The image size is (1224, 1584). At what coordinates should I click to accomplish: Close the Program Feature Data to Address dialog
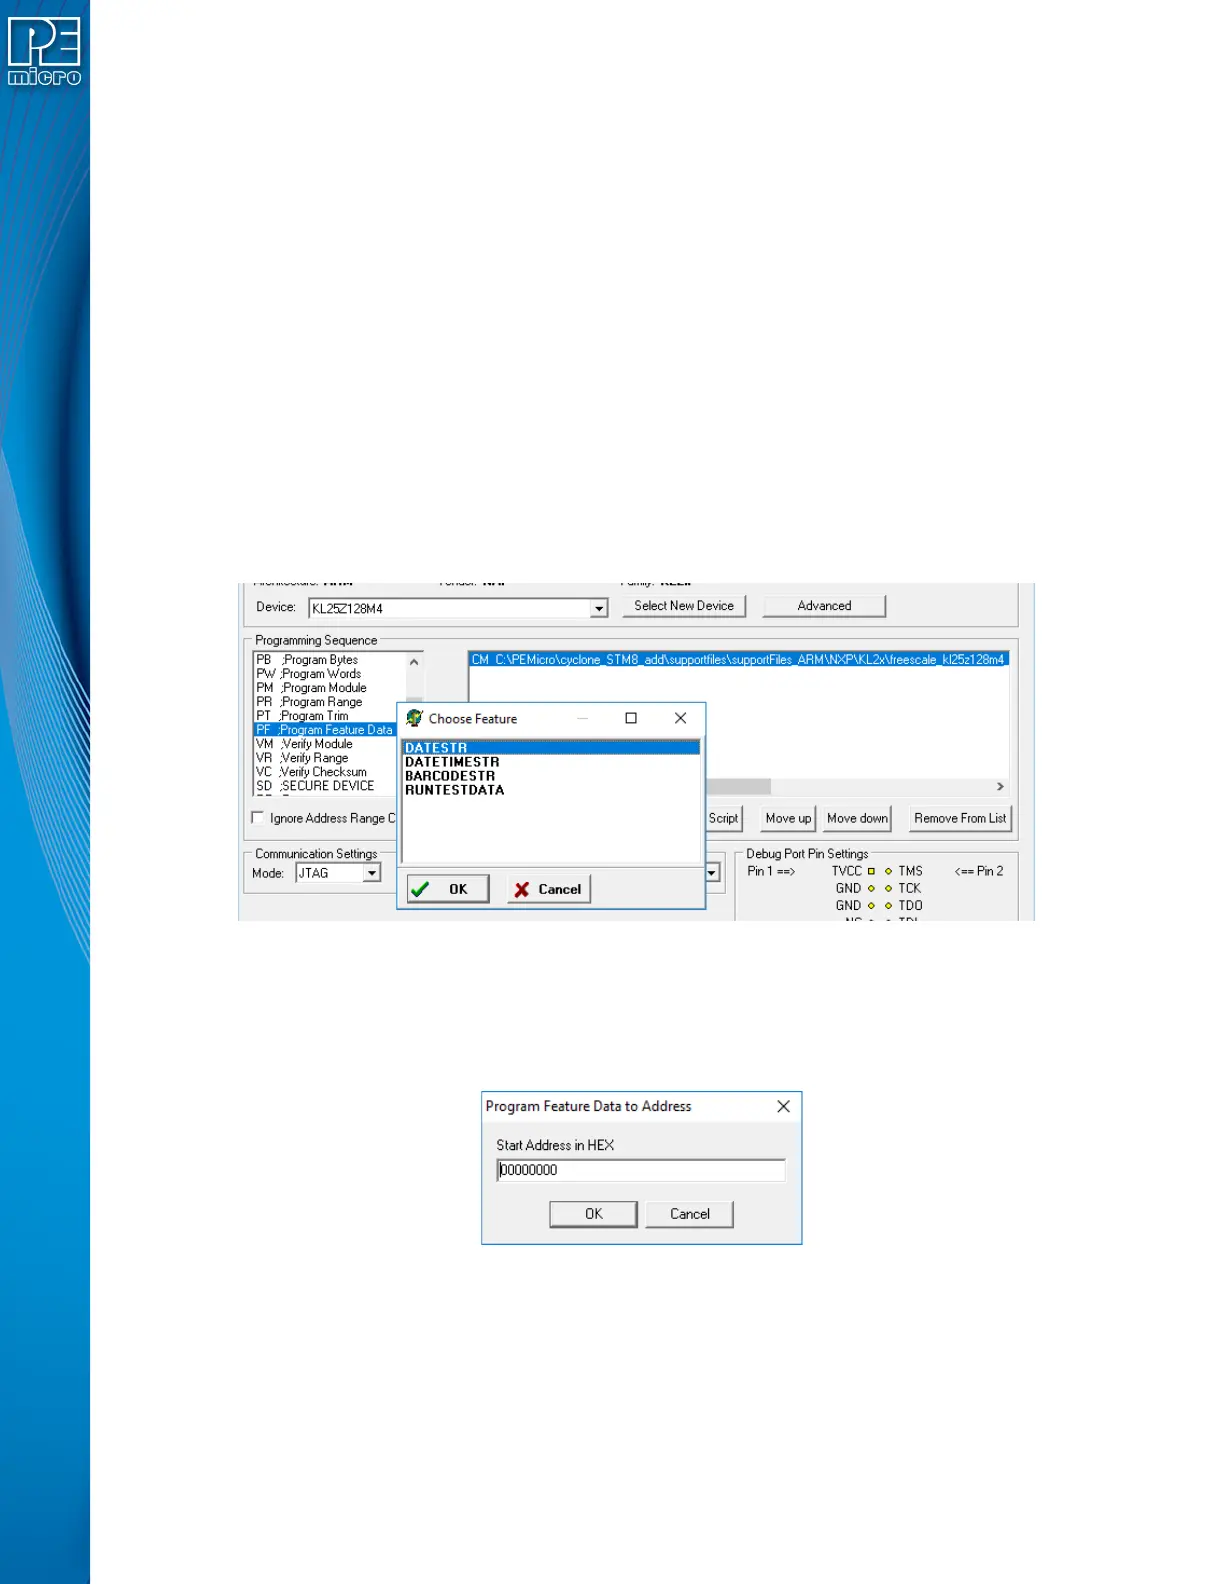pos(783,1106)
